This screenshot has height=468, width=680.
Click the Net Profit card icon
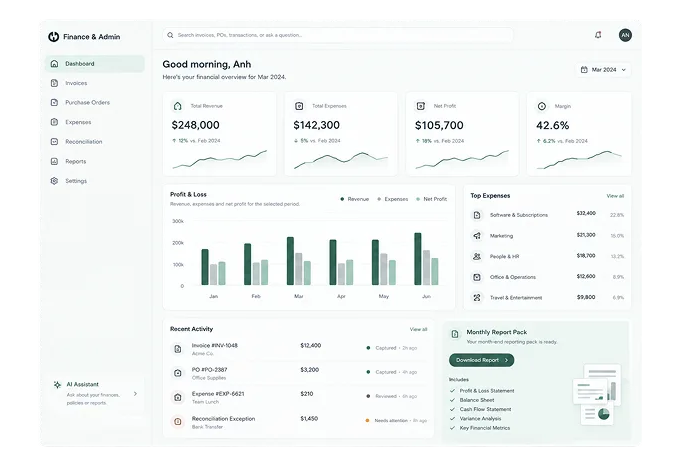click(420, 106)
